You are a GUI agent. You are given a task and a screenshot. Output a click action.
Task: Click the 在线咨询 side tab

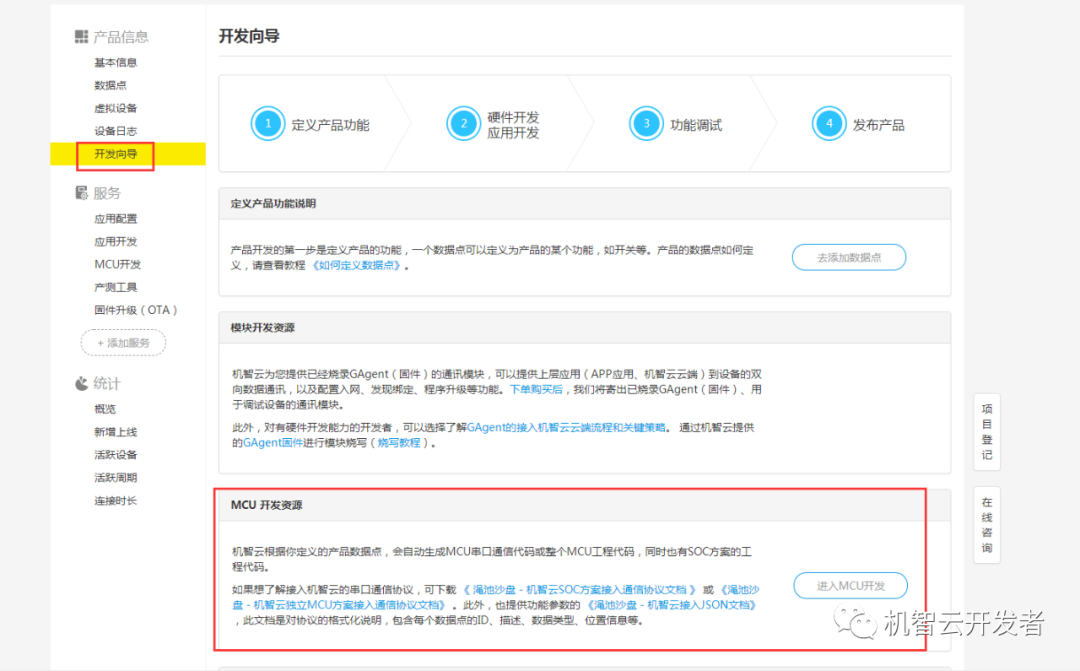pos(987,525)
